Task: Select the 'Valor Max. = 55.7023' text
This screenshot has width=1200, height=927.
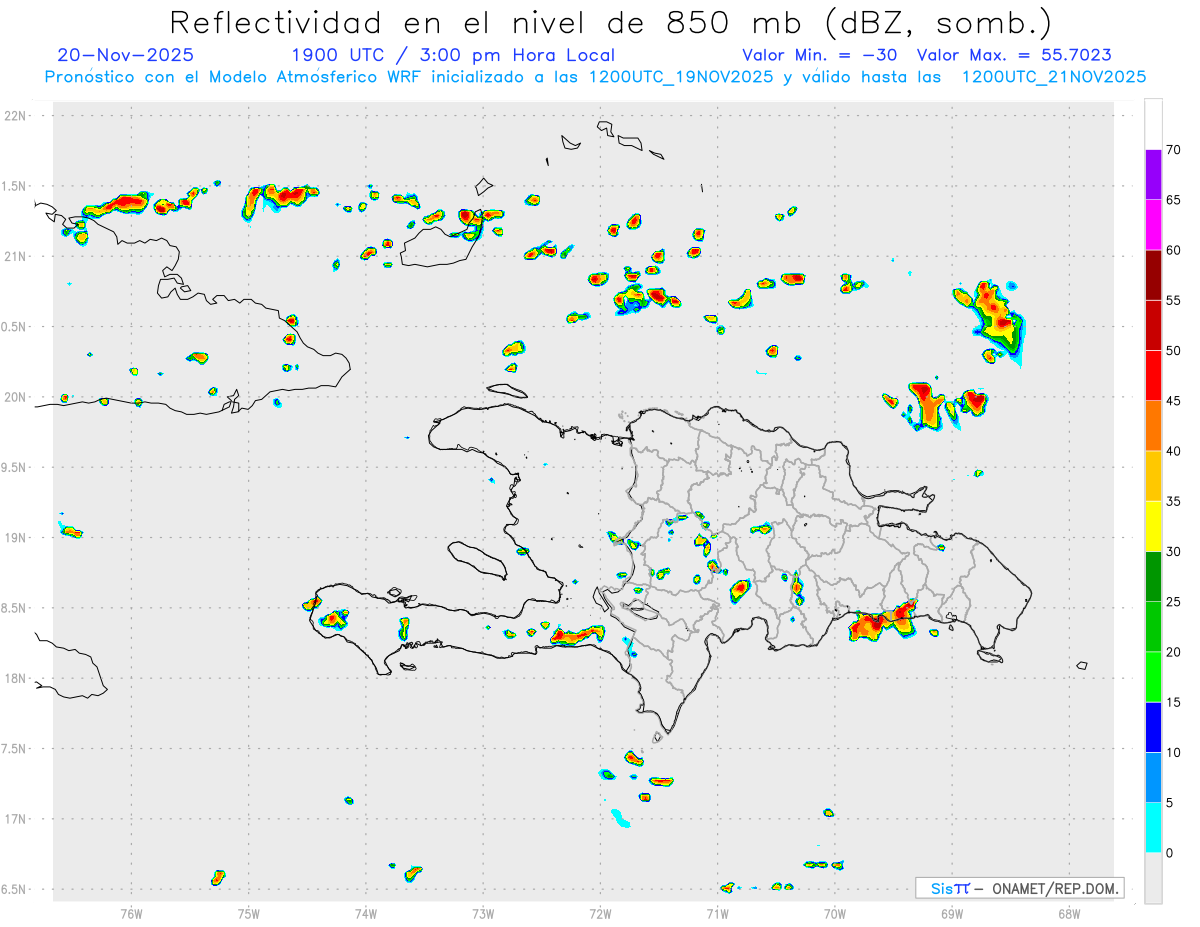Action: 1014,55
